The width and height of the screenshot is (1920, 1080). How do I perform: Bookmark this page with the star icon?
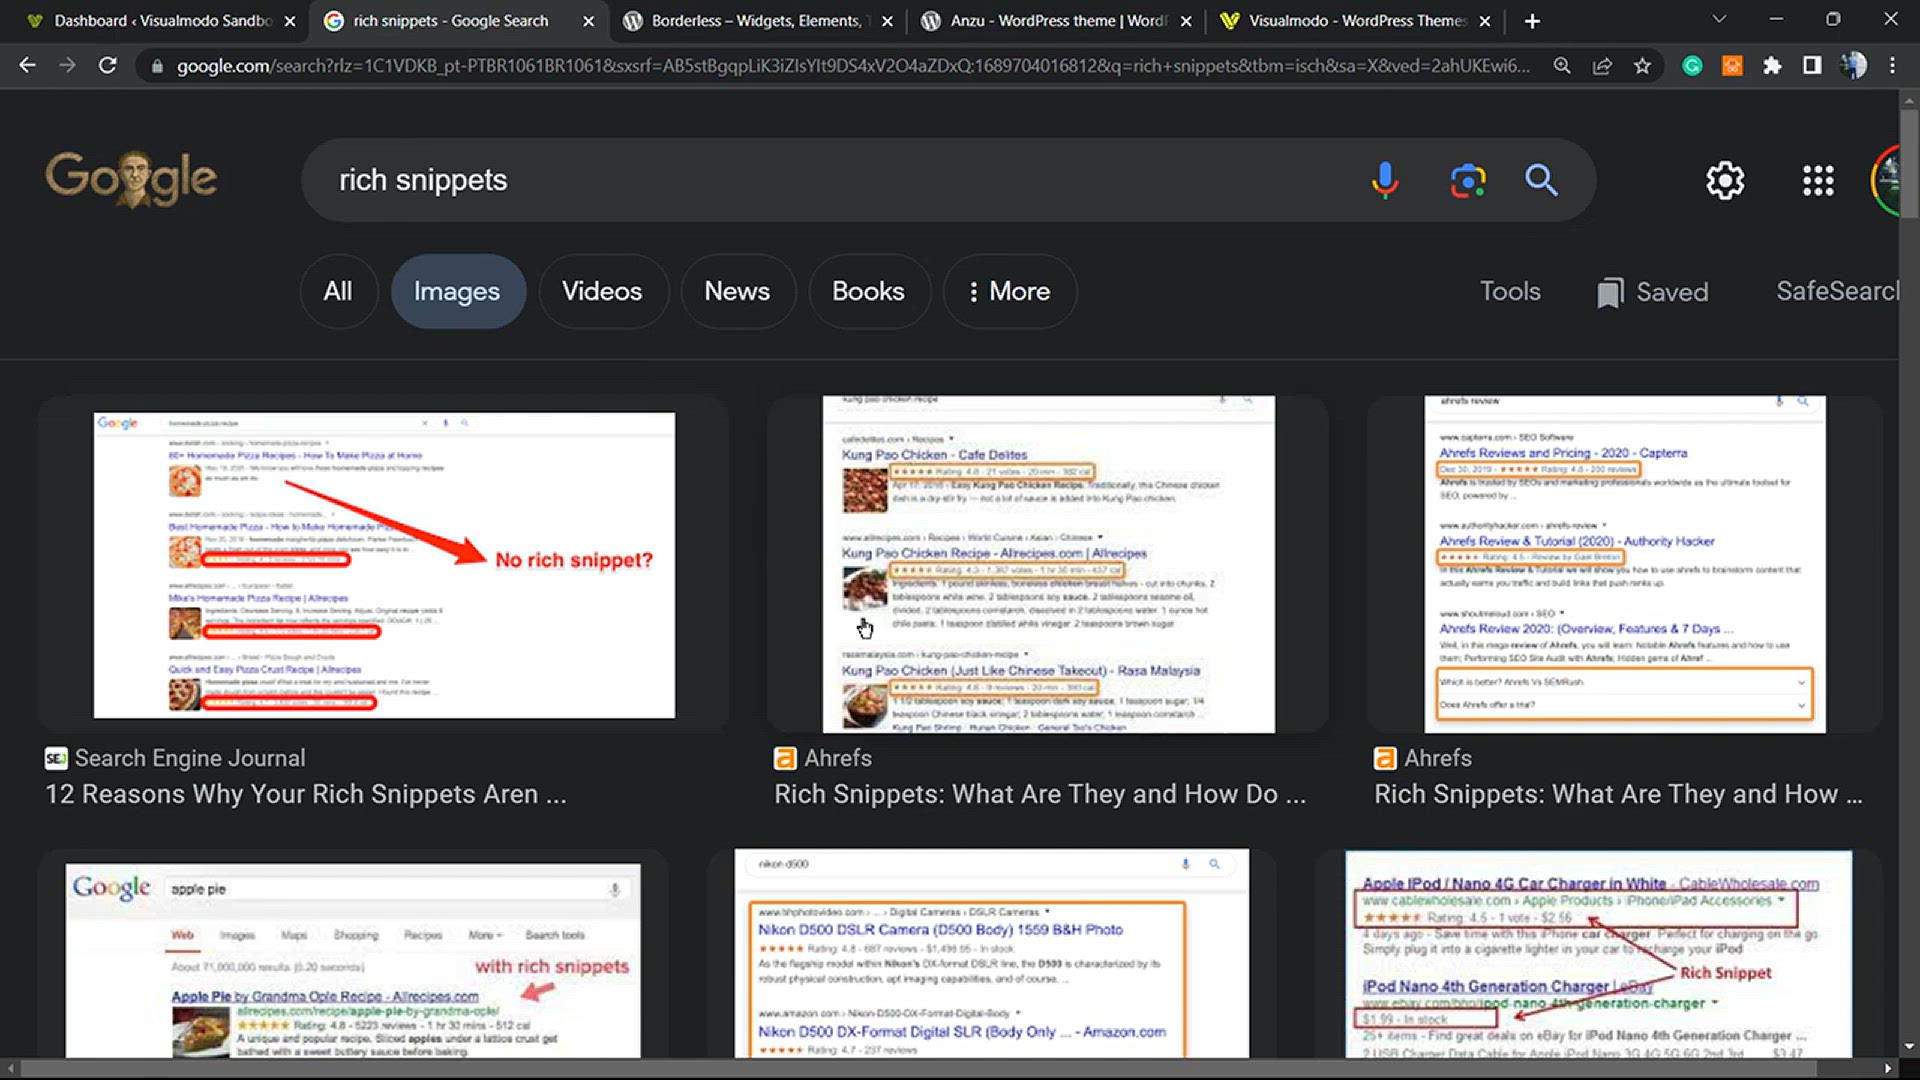click(x=1642, y=66)
